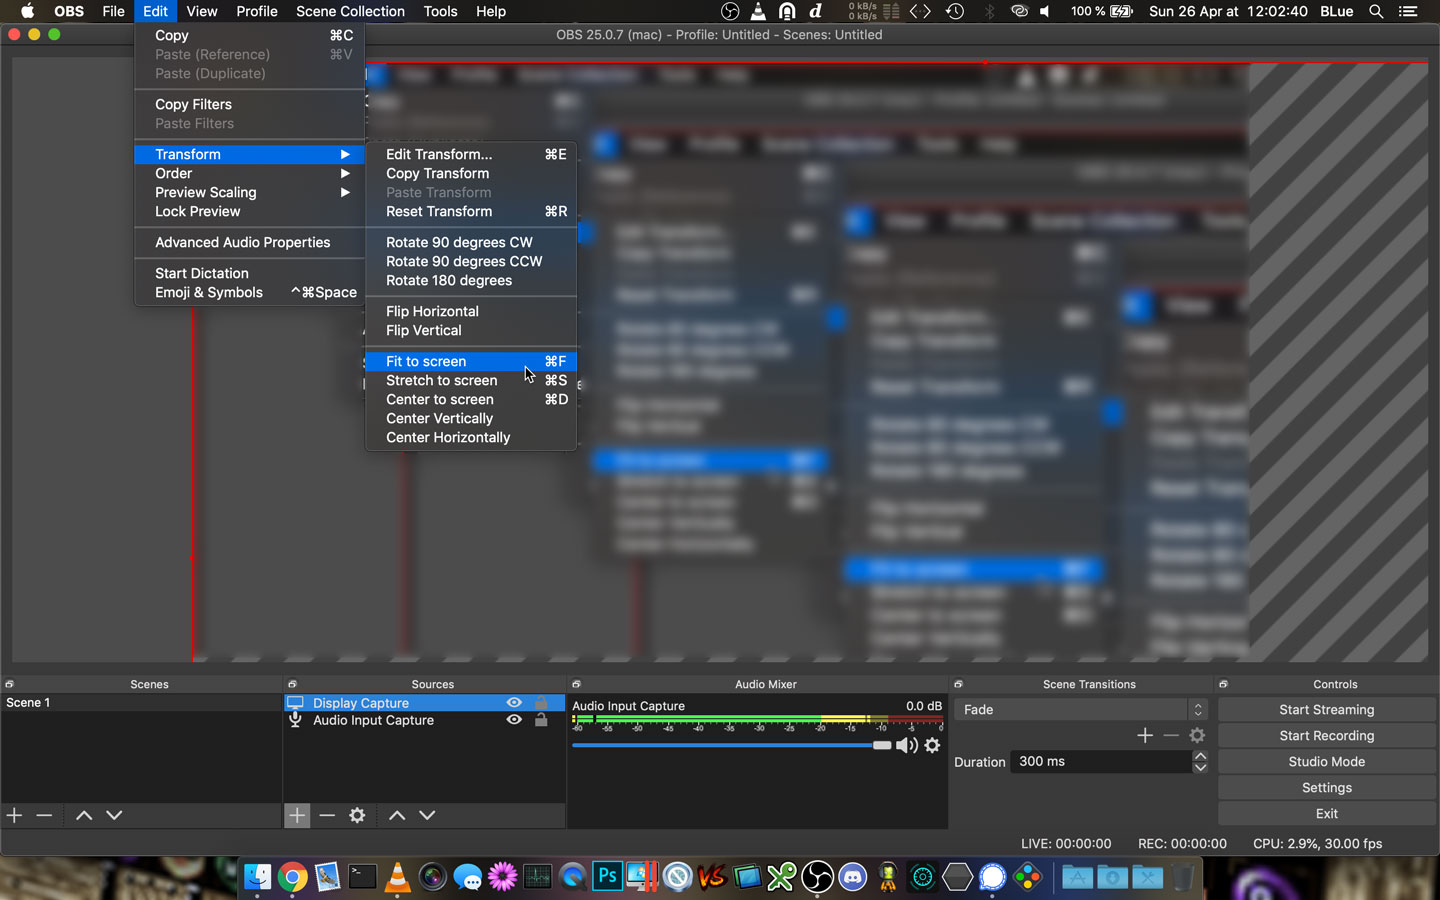Pop out the Sources dock panel
1440x900 pixels.
click(x=292, y=685)
